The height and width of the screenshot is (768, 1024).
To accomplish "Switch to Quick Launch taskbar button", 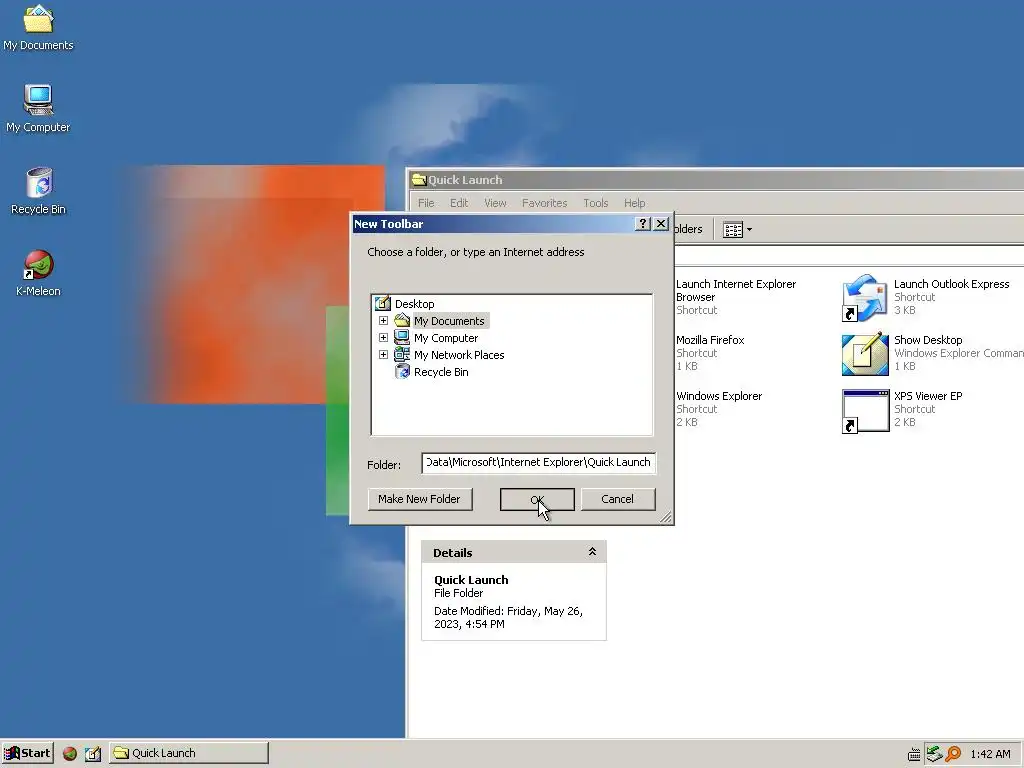I will pos(189,753).
